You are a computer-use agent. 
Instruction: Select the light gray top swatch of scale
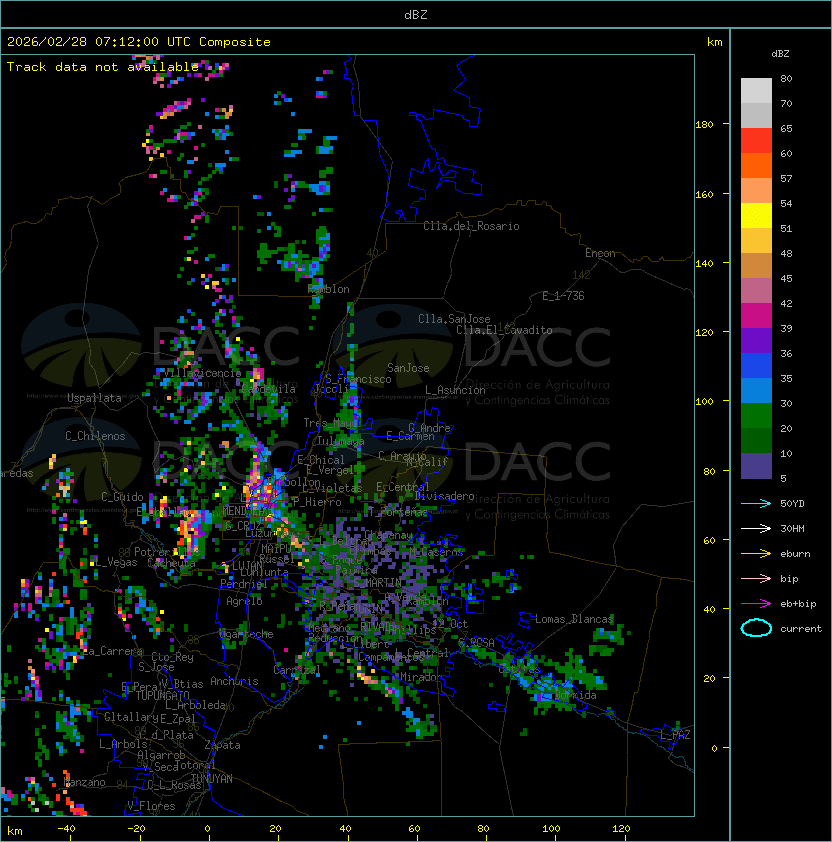pos(756,91)
